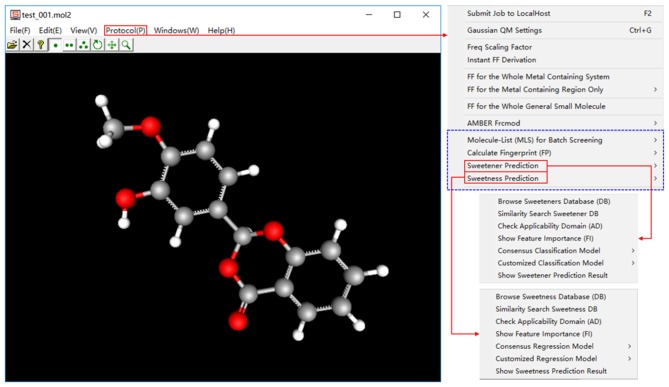Click the black X toolbar icon
Image resolution: width=669 pixels, height=387 pixels.
coord(26,45)
